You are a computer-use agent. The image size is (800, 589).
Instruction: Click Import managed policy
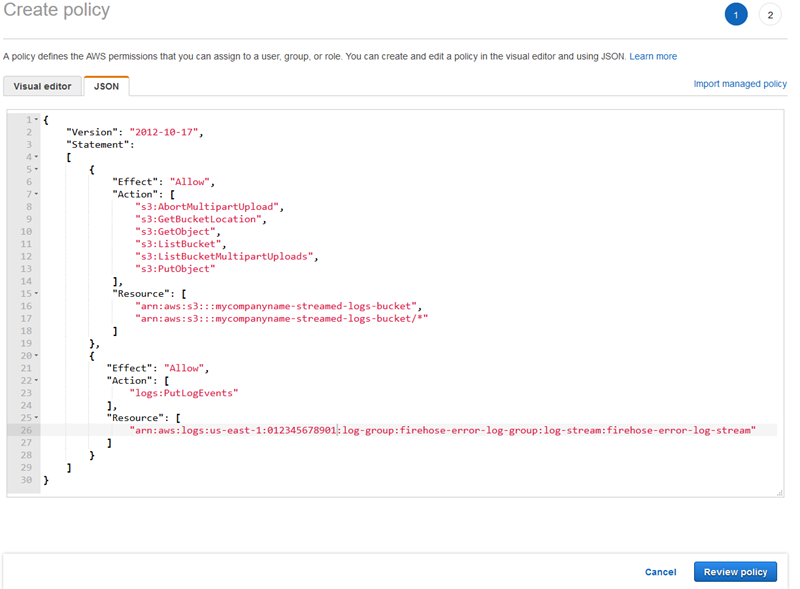click(740, 83)
